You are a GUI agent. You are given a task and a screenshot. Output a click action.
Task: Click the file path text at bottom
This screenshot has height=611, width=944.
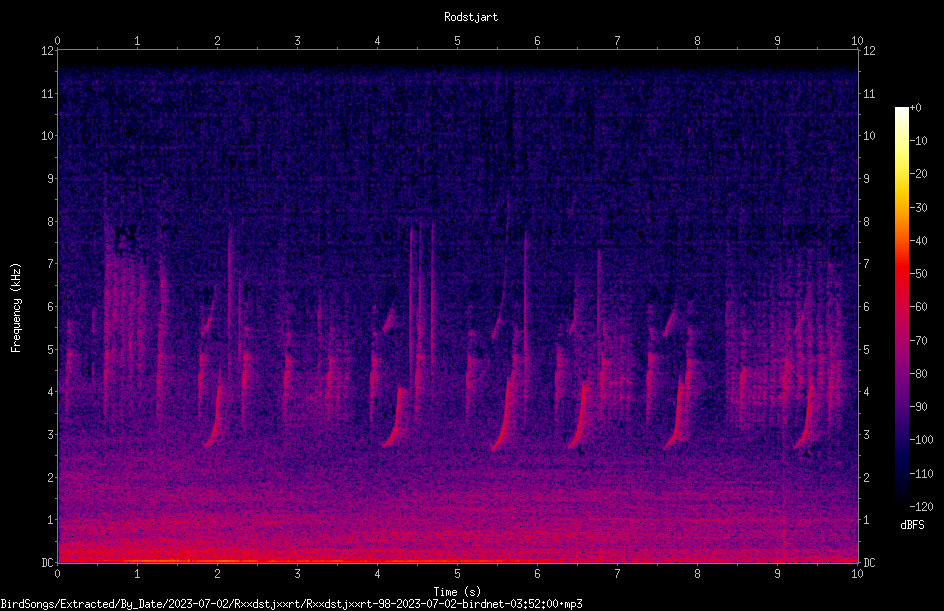coord(291,604)
